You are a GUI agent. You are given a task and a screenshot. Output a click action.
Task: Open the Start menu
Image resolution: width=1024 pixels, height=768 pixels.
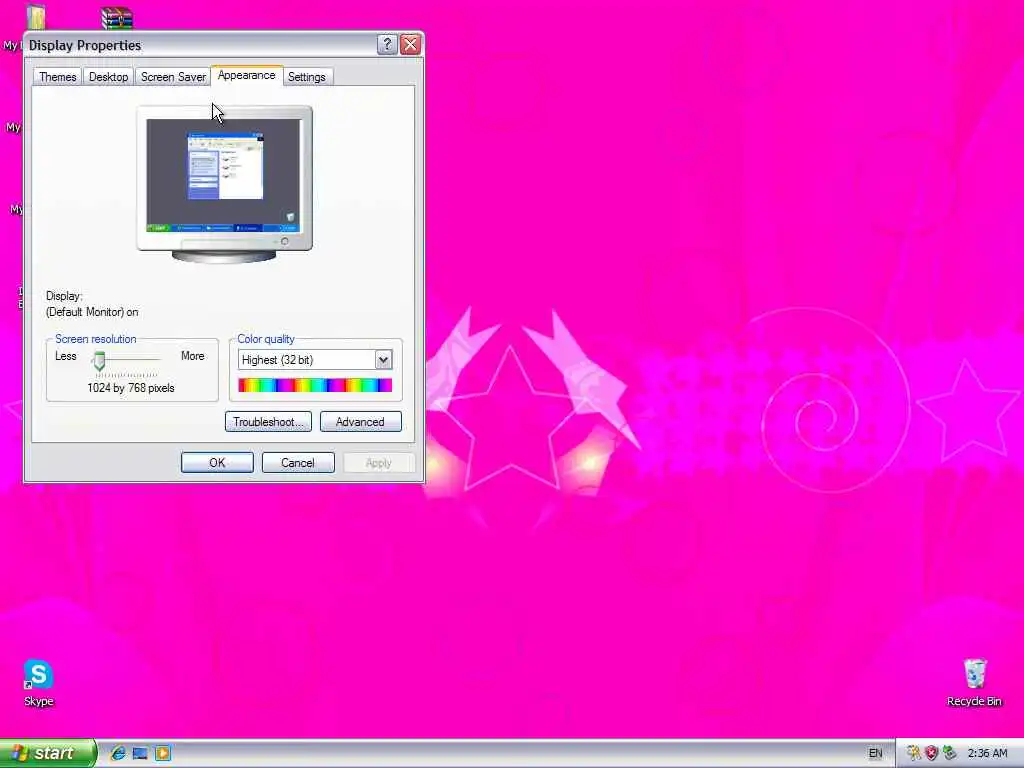(48, 753)
